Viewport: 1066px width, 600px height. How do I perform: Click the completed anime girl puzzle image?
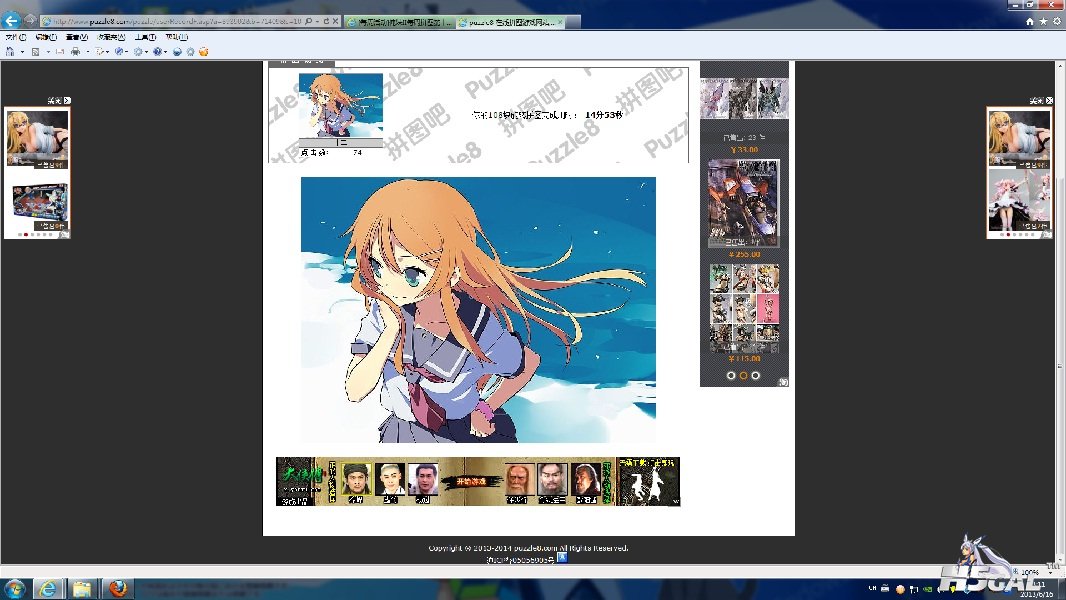[x=478, y=310]
